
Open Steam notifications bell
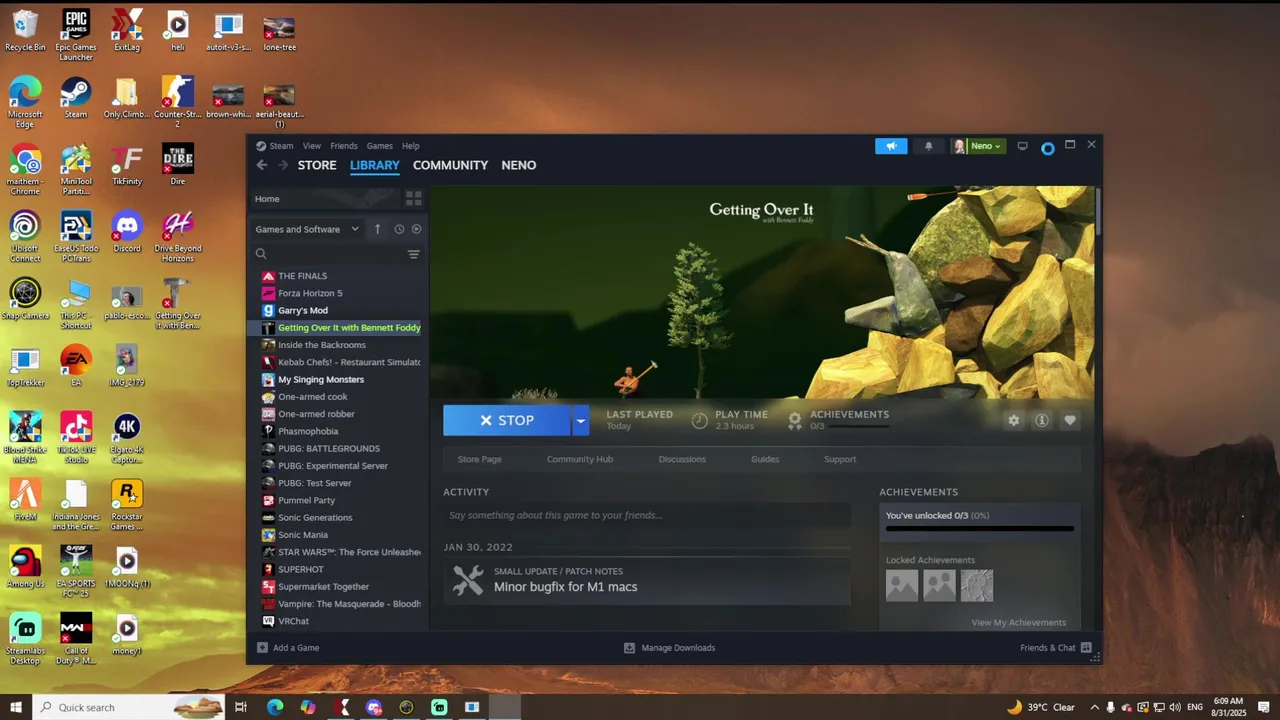coord(928,146)
